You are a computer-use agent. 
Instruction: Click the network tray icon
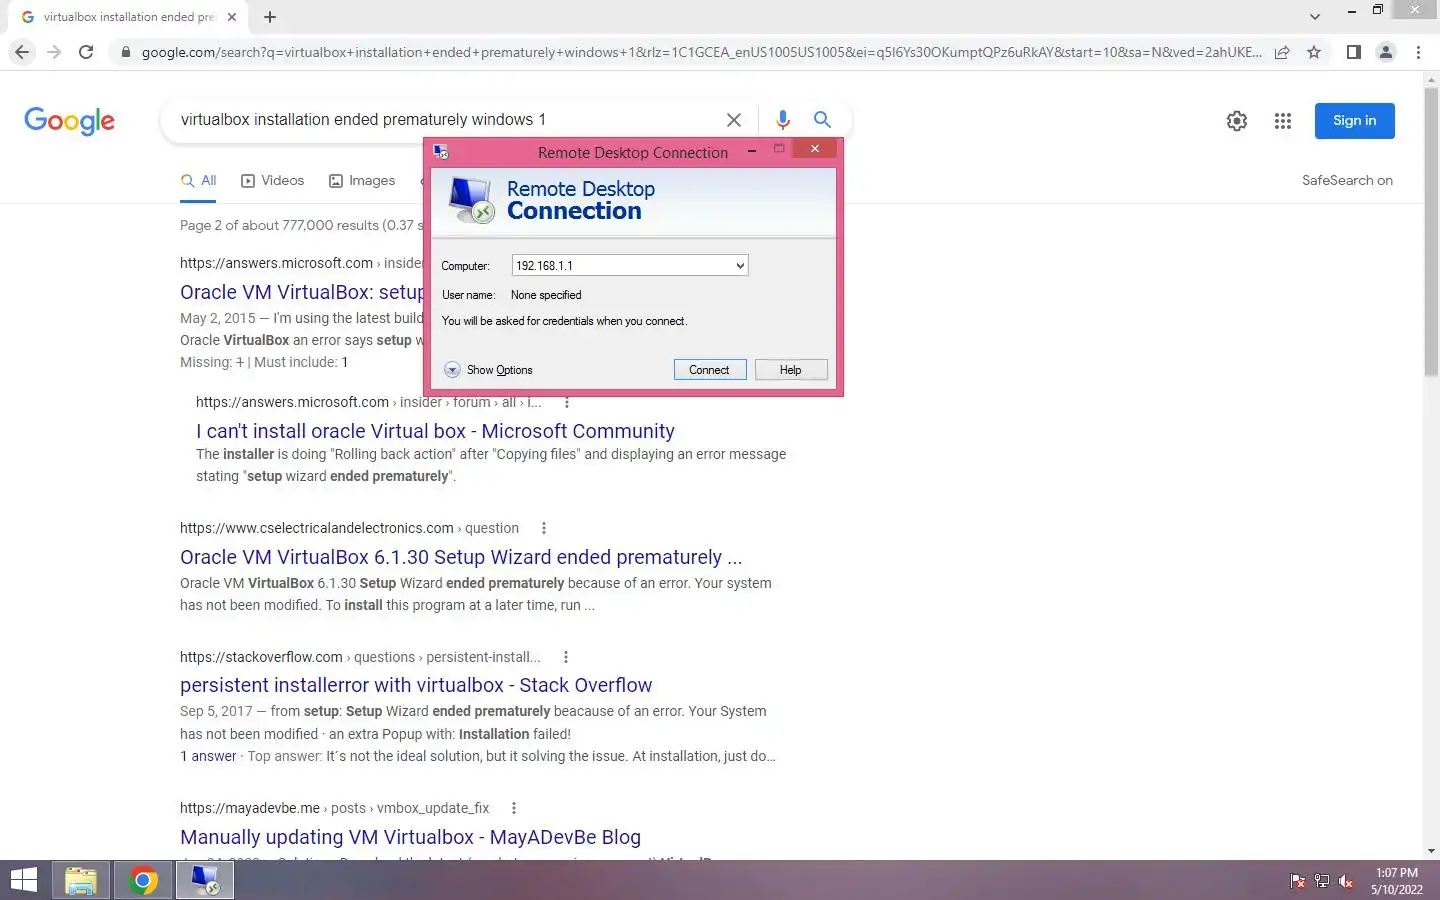pos(1322,881)
